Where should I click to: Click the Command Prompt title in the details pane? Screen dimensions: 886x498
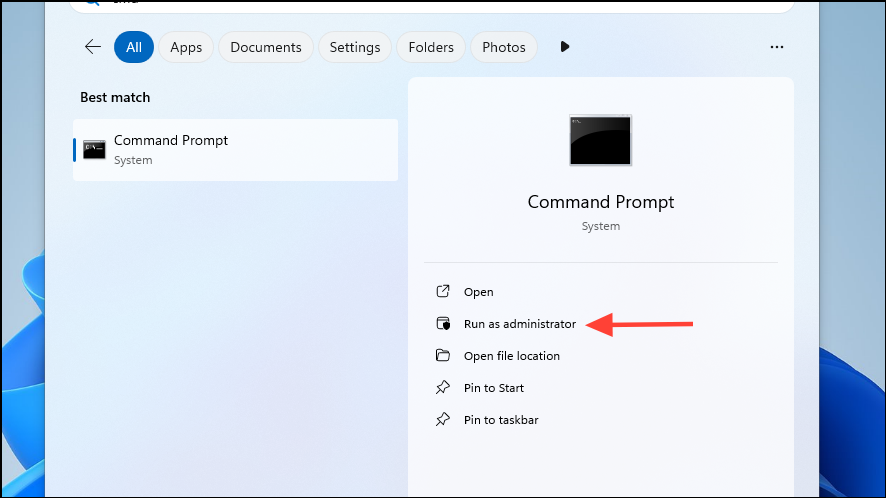pyautogui.click(x=601, y=202)
